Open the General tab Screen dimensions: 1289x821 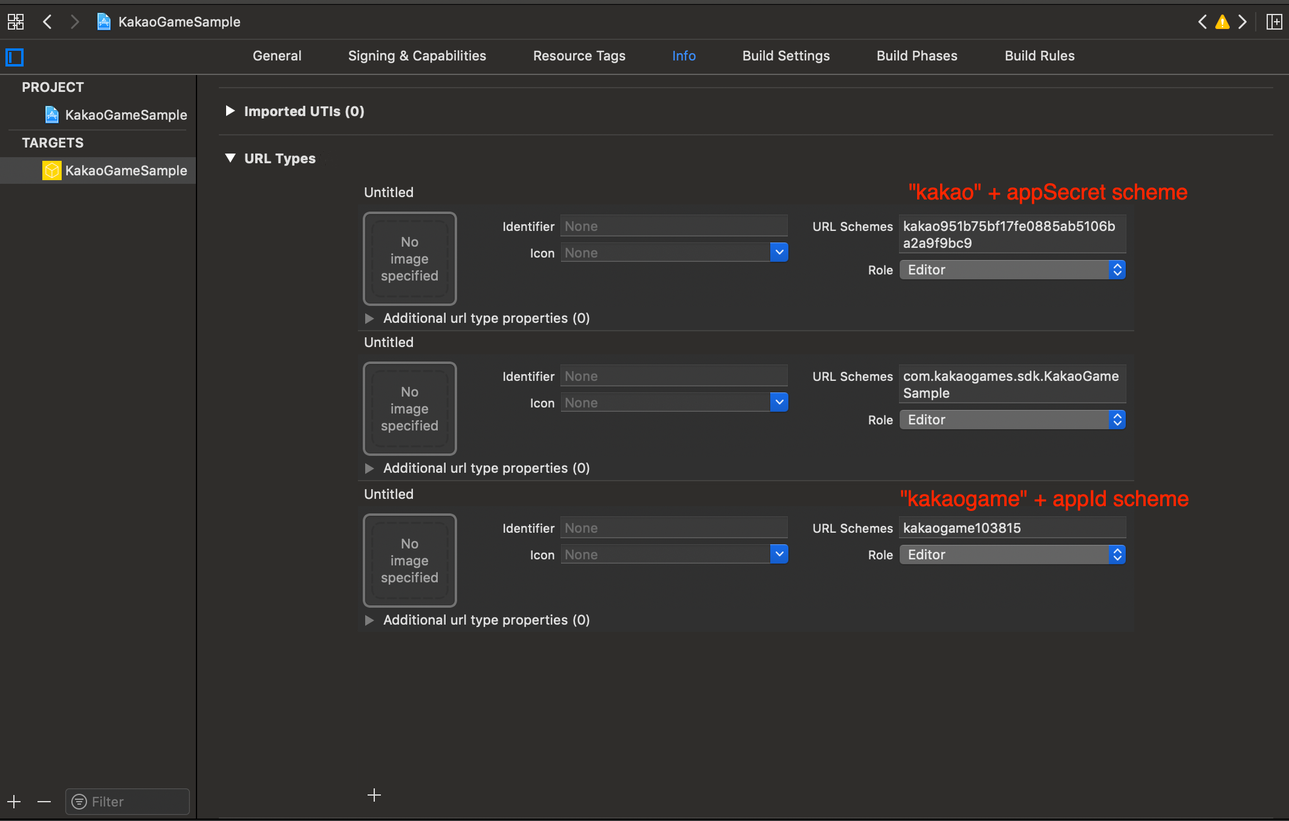tap(277, 56)
